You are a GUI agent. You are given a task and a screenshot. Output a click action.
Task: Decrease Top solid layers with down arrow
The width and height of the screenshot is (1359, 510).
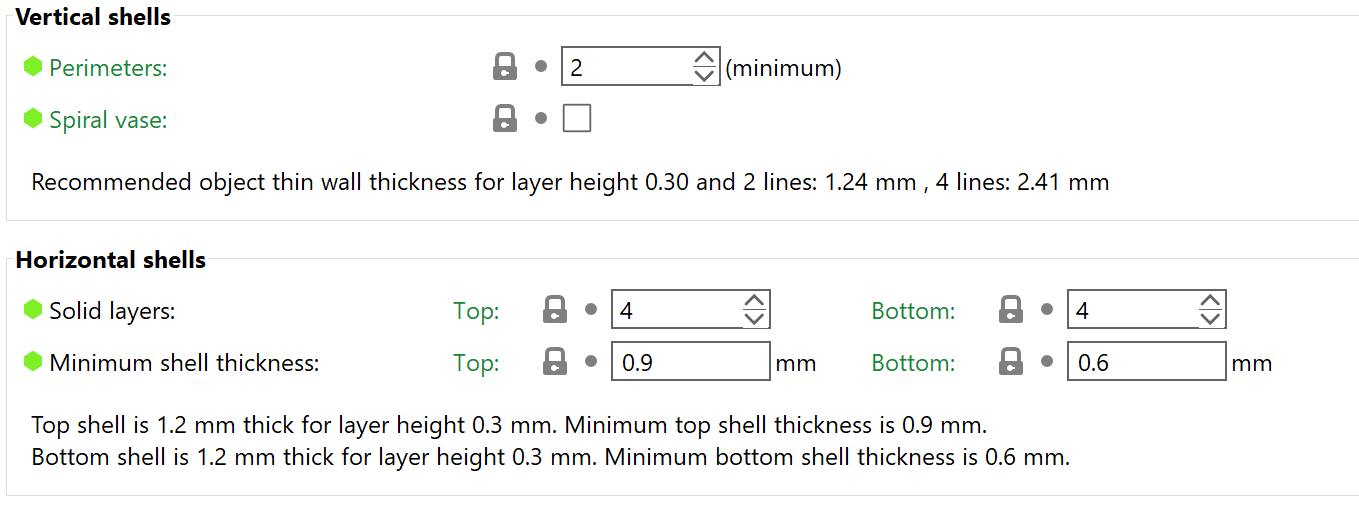pyautogui.click(x=755, y=319)
